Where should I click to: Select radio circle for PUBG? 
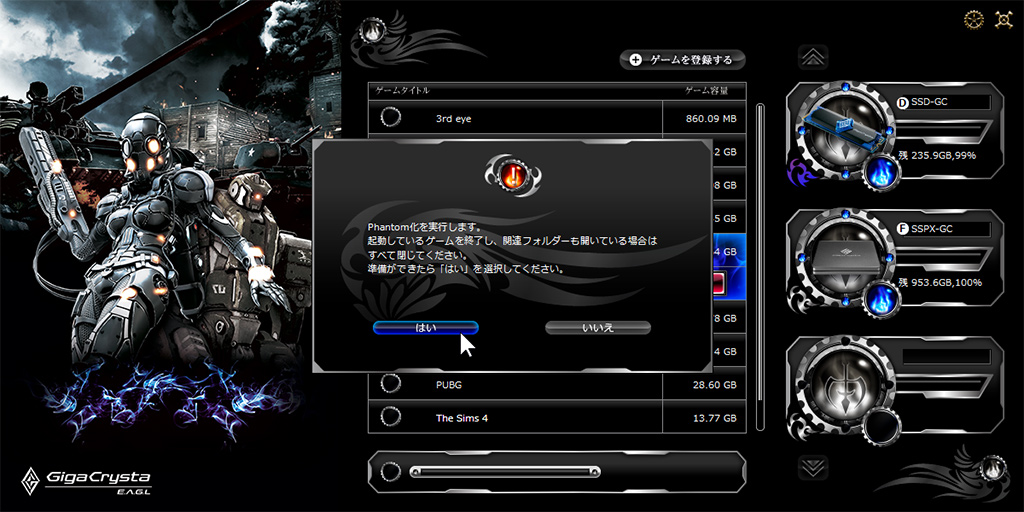pos(391,384)
